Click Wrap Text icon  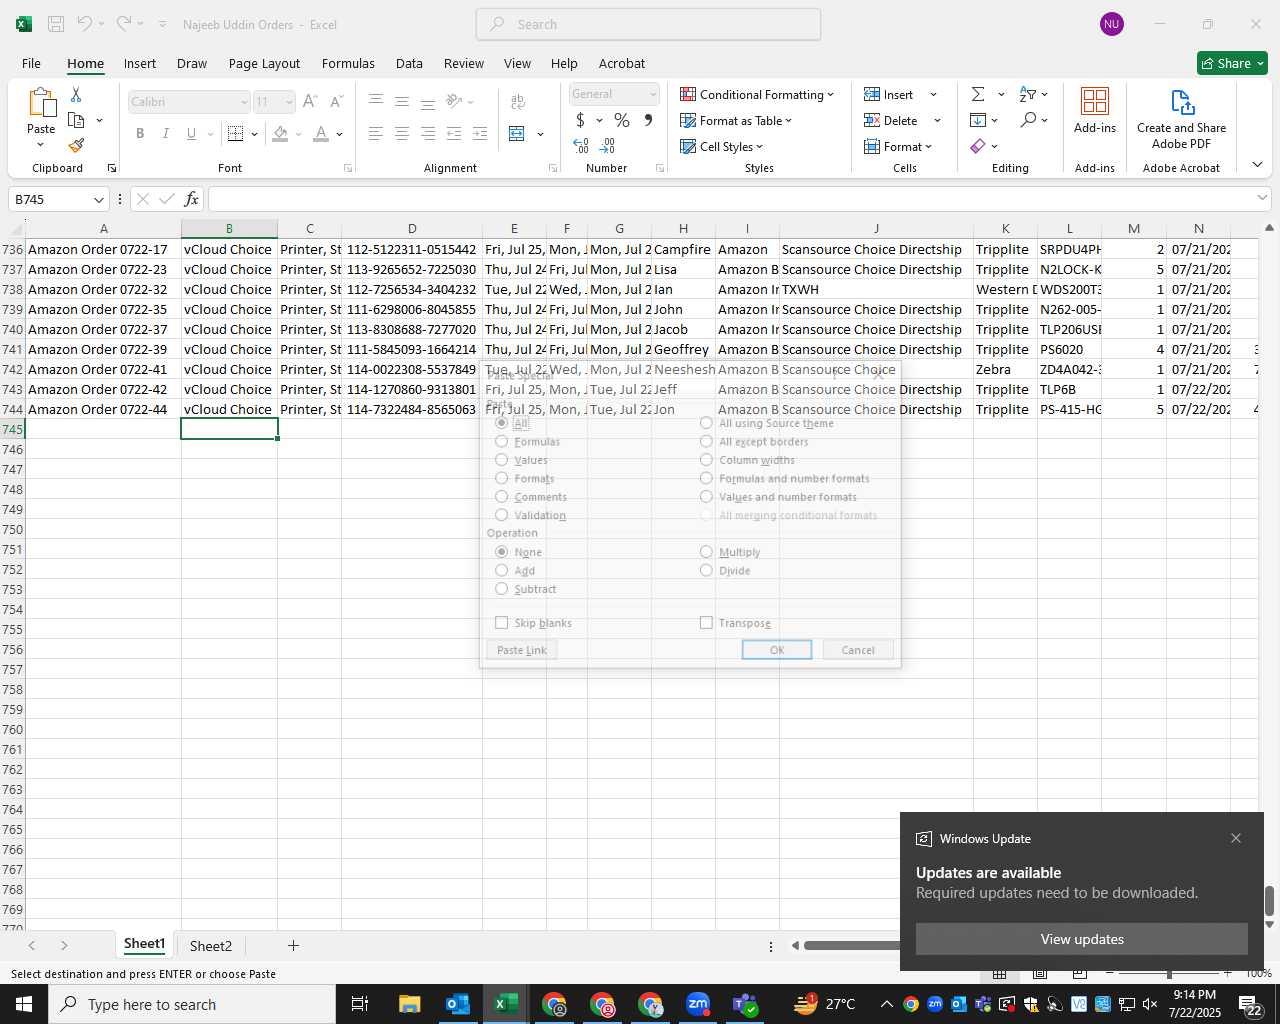(518, 101)
